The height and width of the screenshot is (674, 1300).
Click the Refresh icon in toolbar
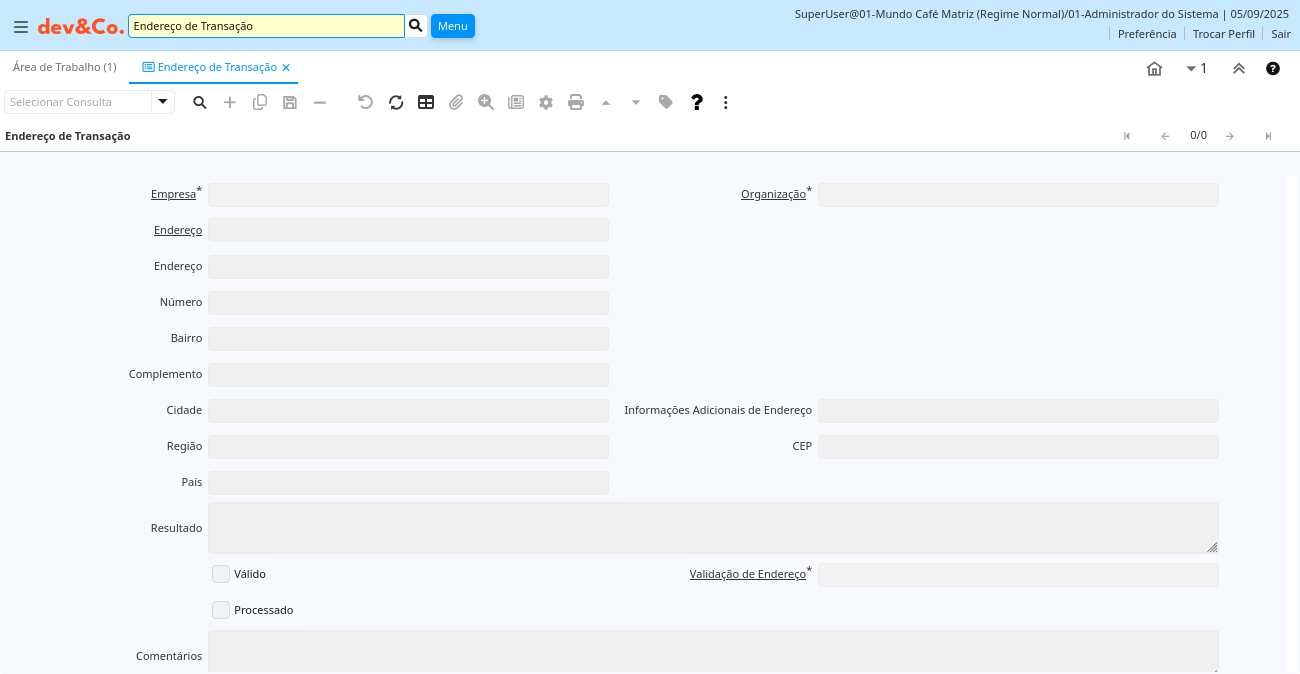coord(396,102)
